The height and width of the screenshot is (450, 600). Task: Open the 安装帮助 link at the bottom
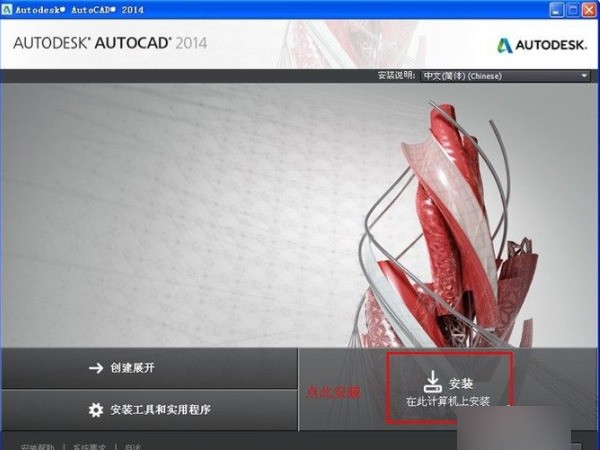tap(38, 446)
